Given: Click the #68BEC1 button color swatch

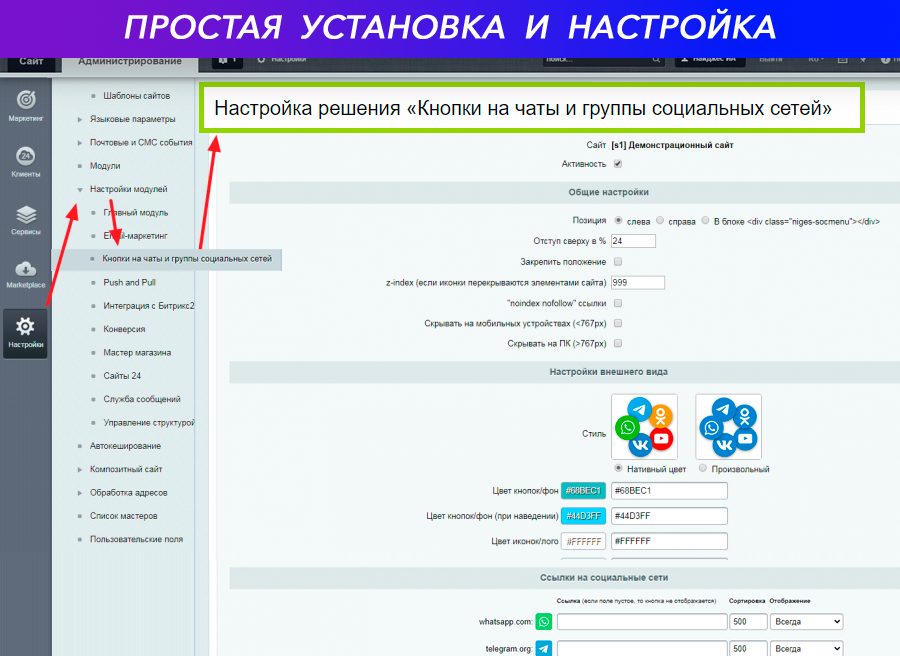Looking at the screenshot, I should 583,491.
